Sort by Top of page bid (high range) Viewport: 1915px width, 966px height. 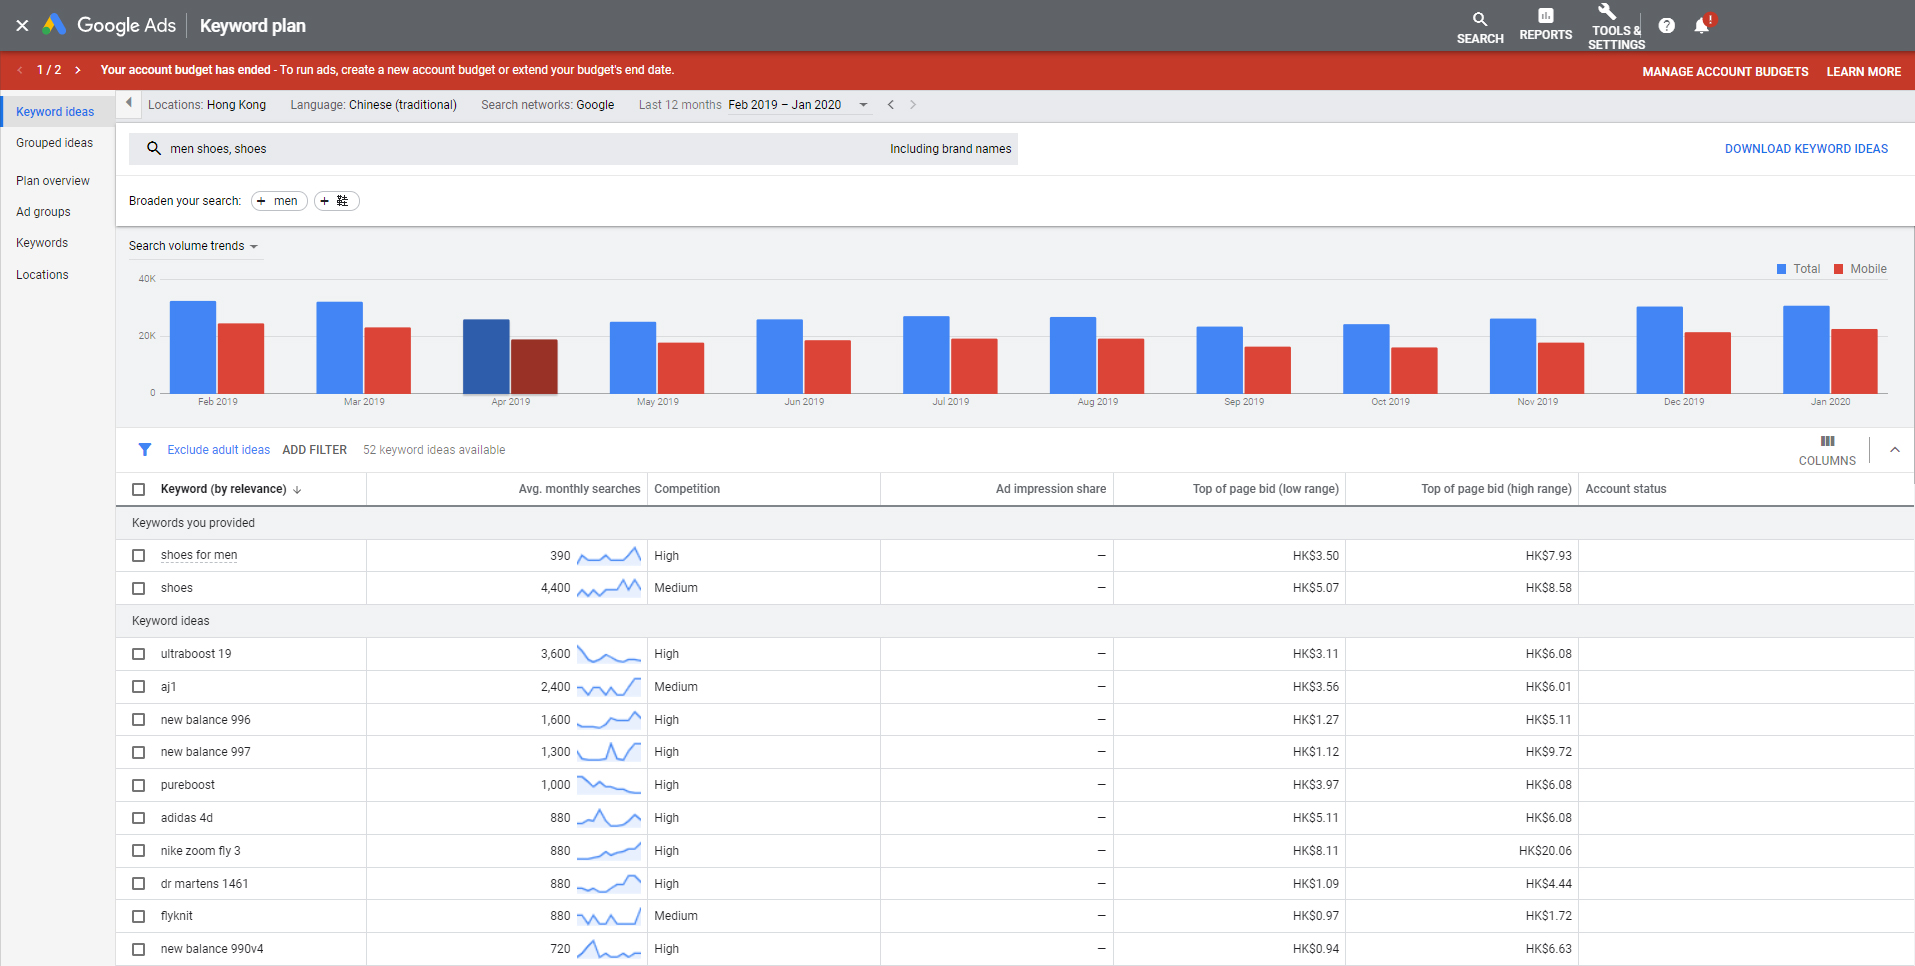click(x=1496, y=489)
